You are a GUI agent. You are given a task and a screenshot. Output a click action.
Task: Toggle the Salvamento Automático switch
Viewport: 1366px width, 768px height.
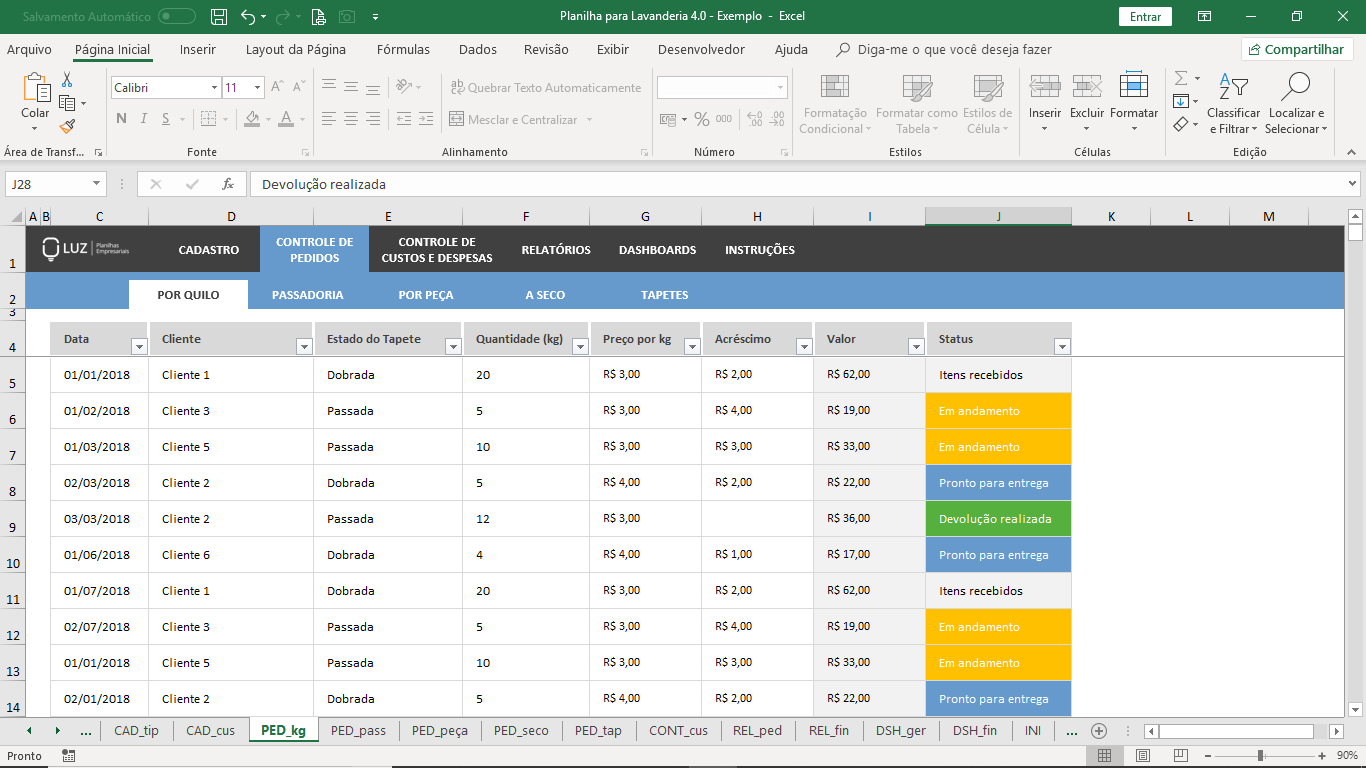177,16
